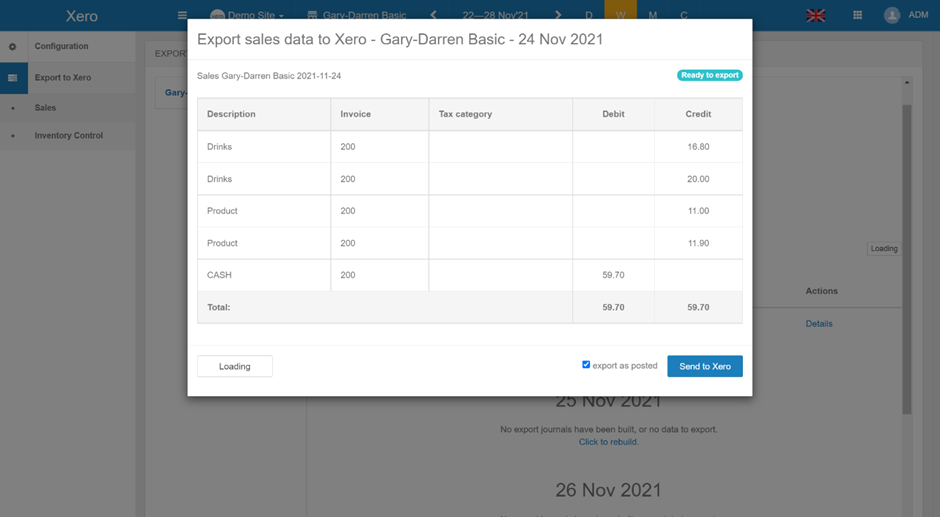
Task: Select Sales in the sidebar
Action: (x=45, y=108)
